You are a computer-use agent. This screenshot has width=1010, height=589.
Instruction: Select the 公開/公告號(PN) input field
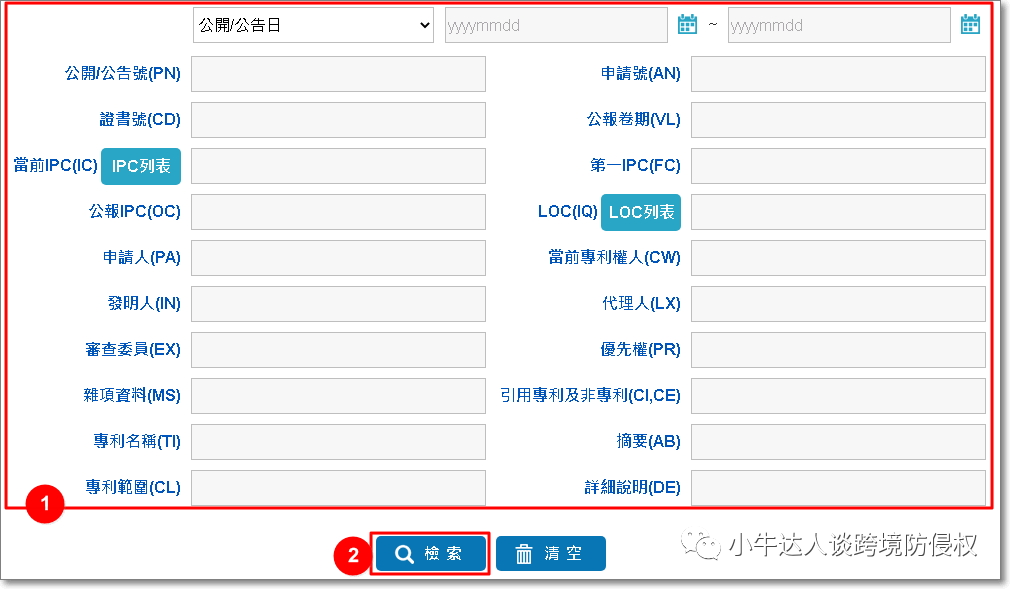338,74
